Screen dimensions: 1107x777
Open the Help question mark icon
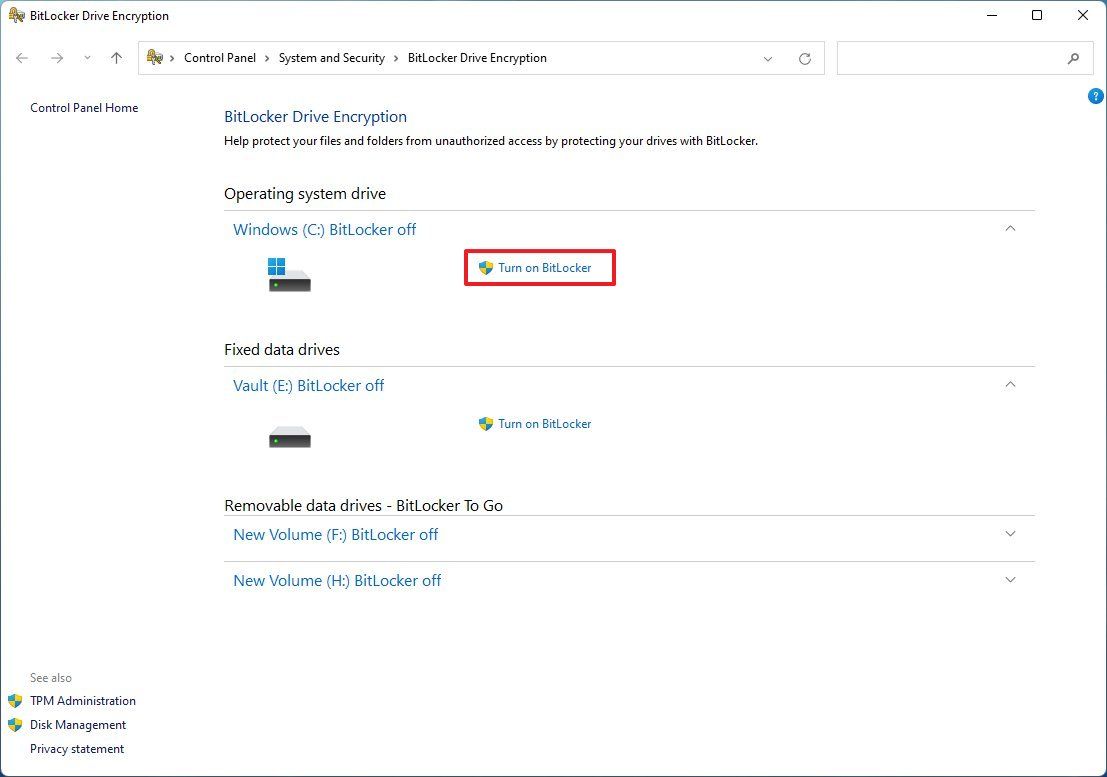coord(1095,95)
